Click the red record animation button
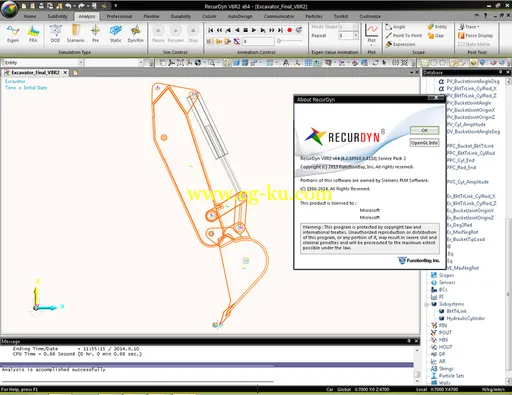Image resolution: width=512 pixels, height=395 pixels. 289,30
